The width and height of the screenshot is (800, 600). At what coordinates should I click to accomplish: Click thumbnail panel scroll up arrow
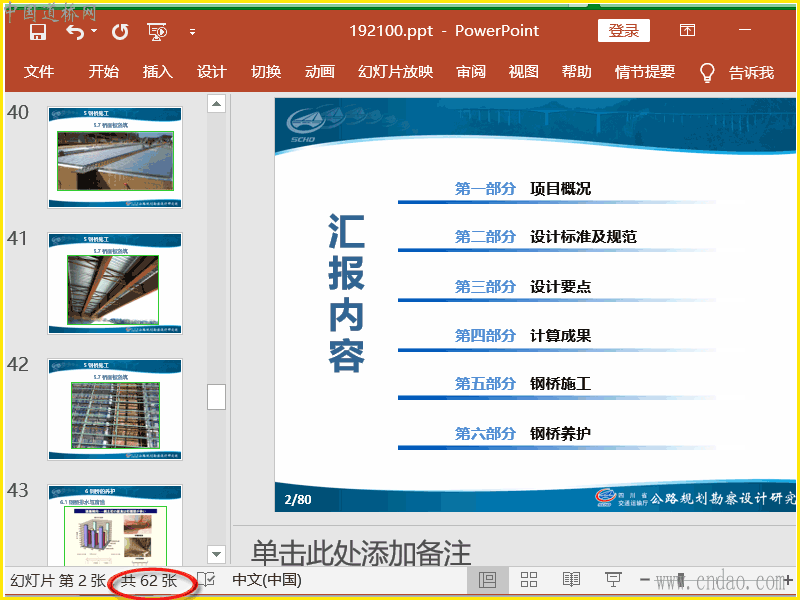click(216, 104)
